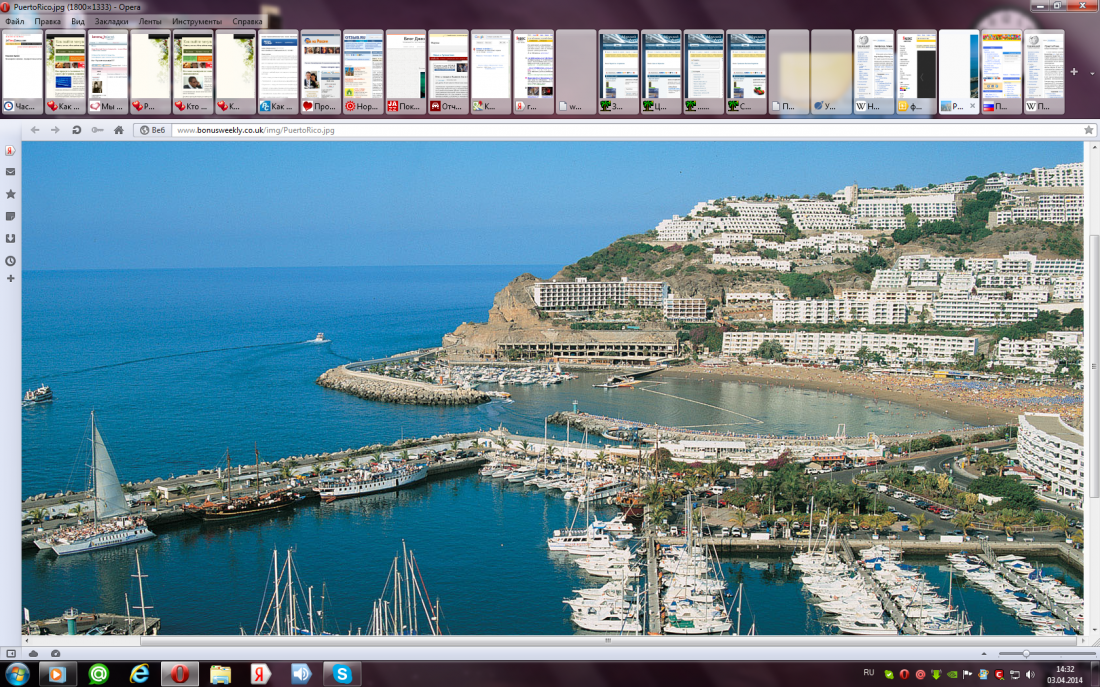
Task: Open the Downloads sidebar panel
Action: (9, 238)
